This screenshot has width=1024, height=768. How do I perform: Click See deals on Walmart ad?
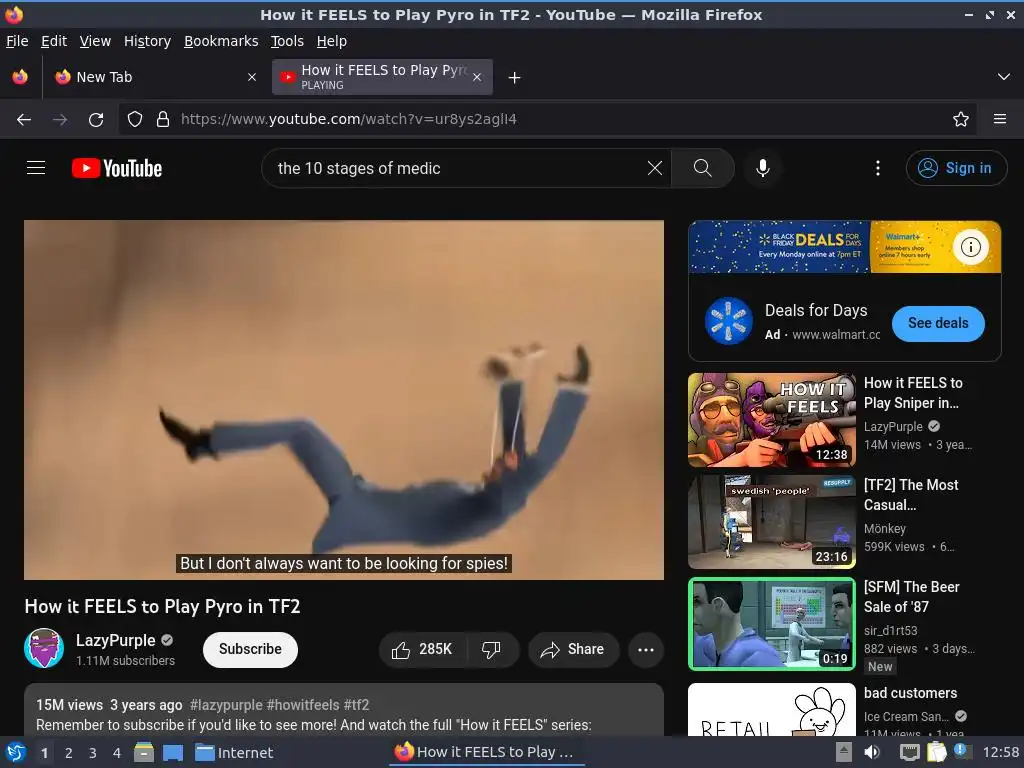pos(938,323)
